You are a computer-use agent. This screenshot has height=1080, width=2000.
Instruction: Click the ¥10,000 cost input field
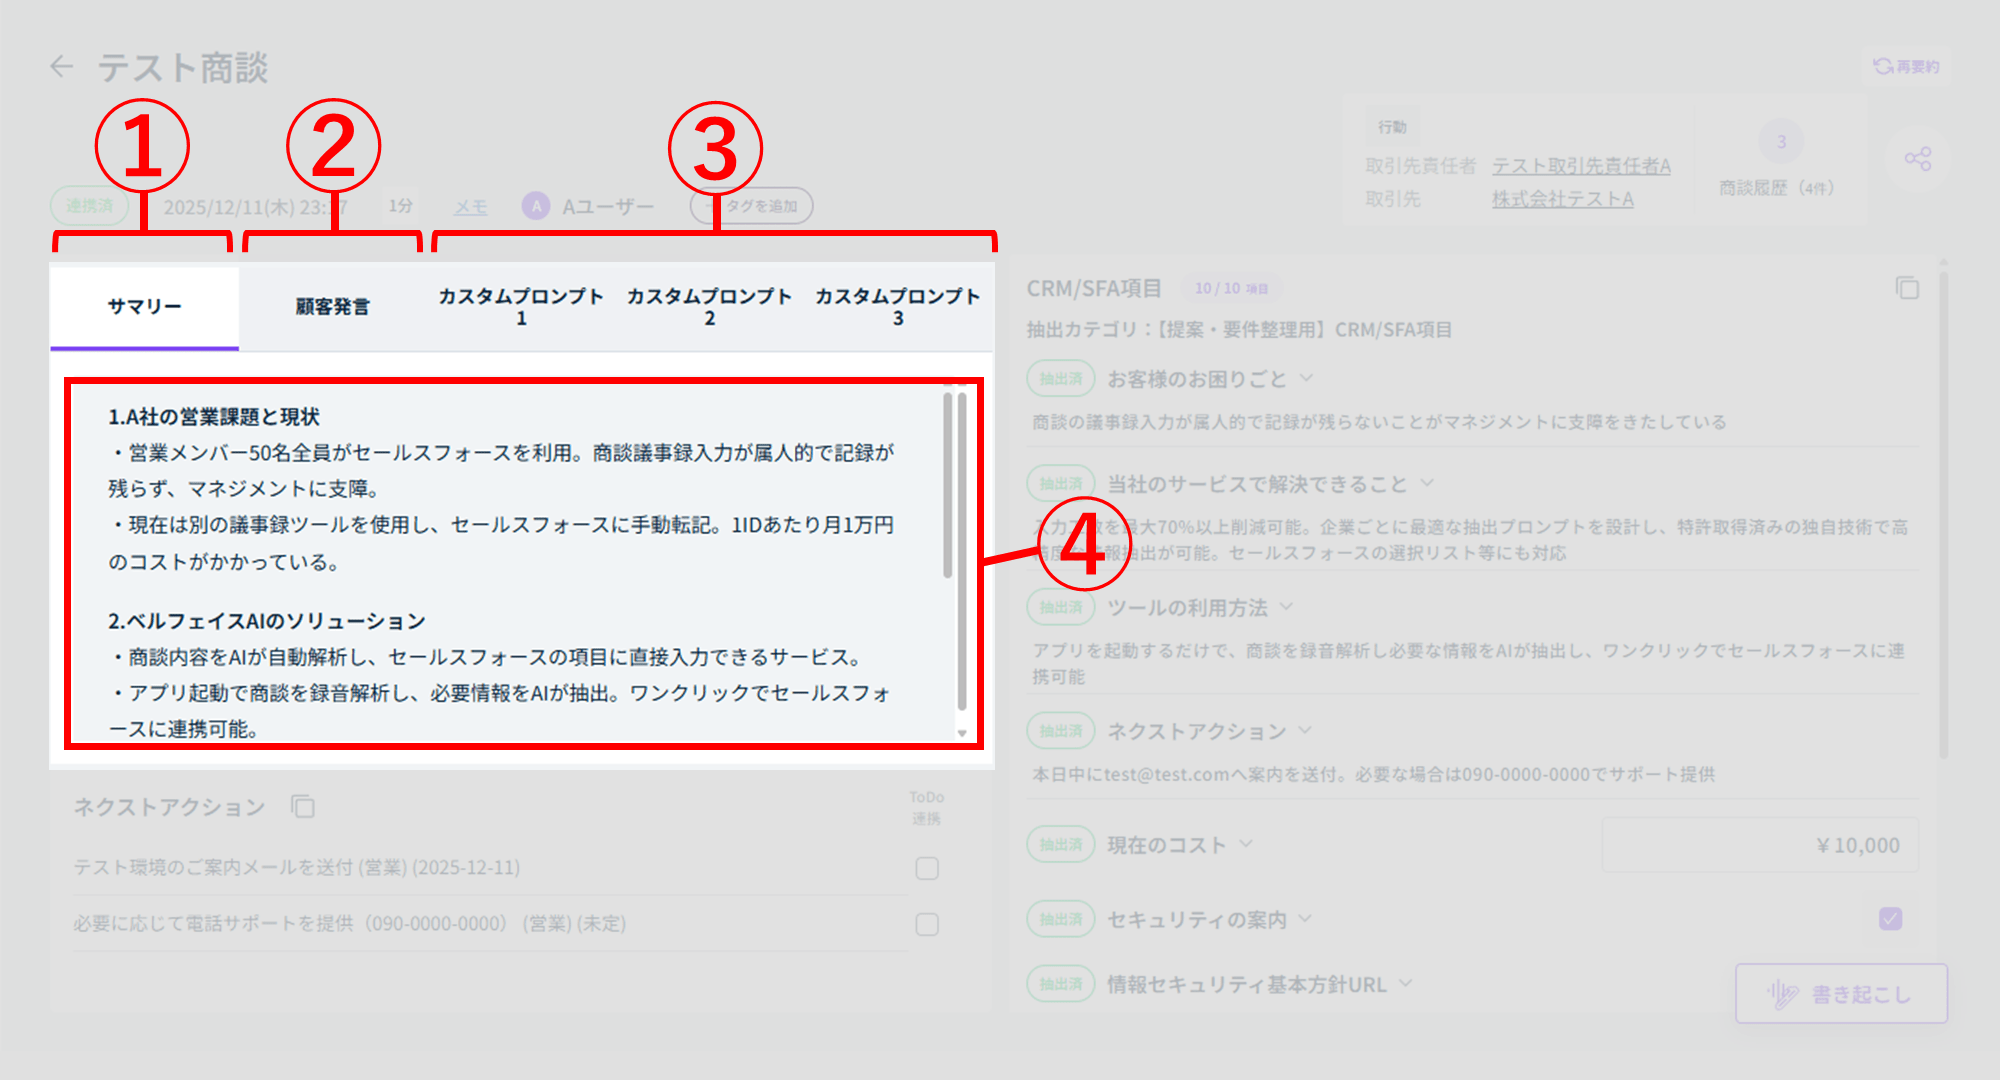[x=1760, y=845]
